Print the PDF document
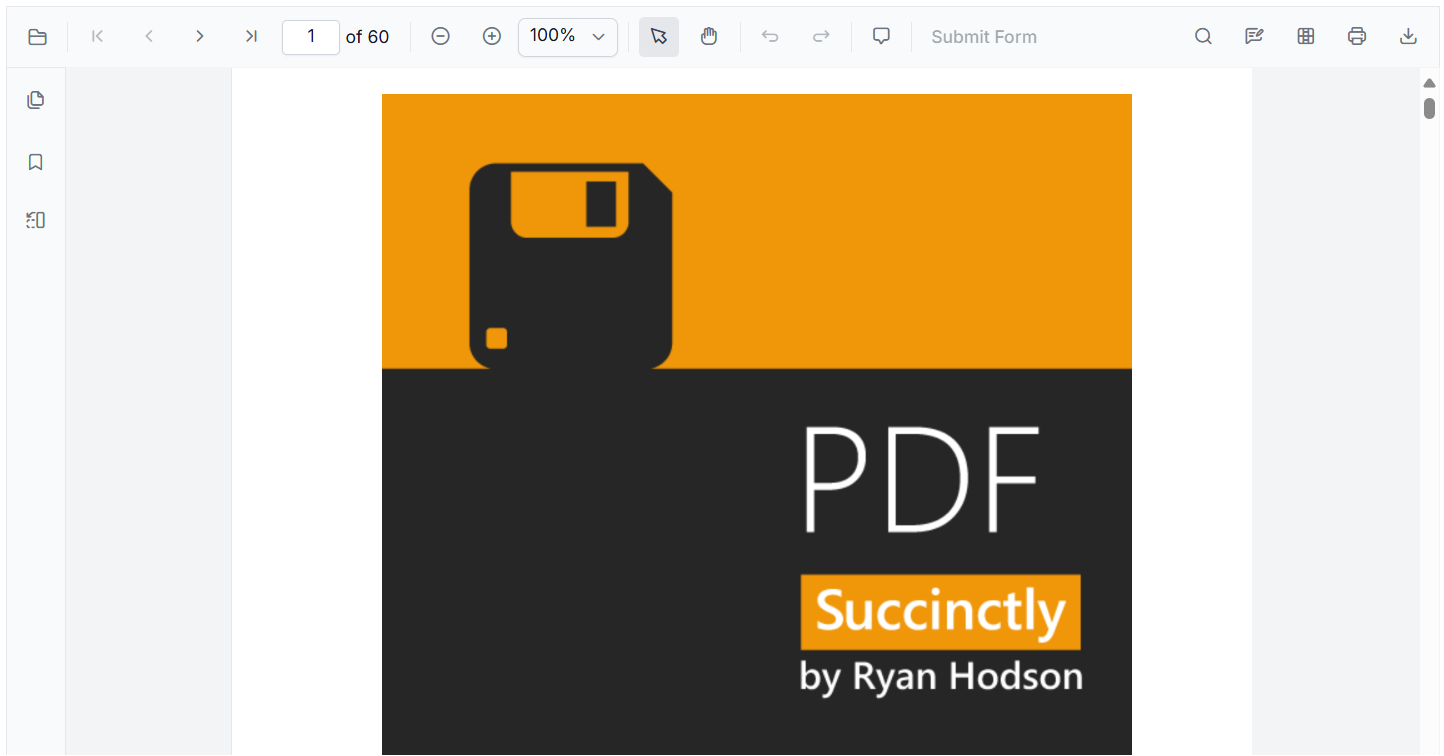The image size is (1444, 756). point(1357,37)
